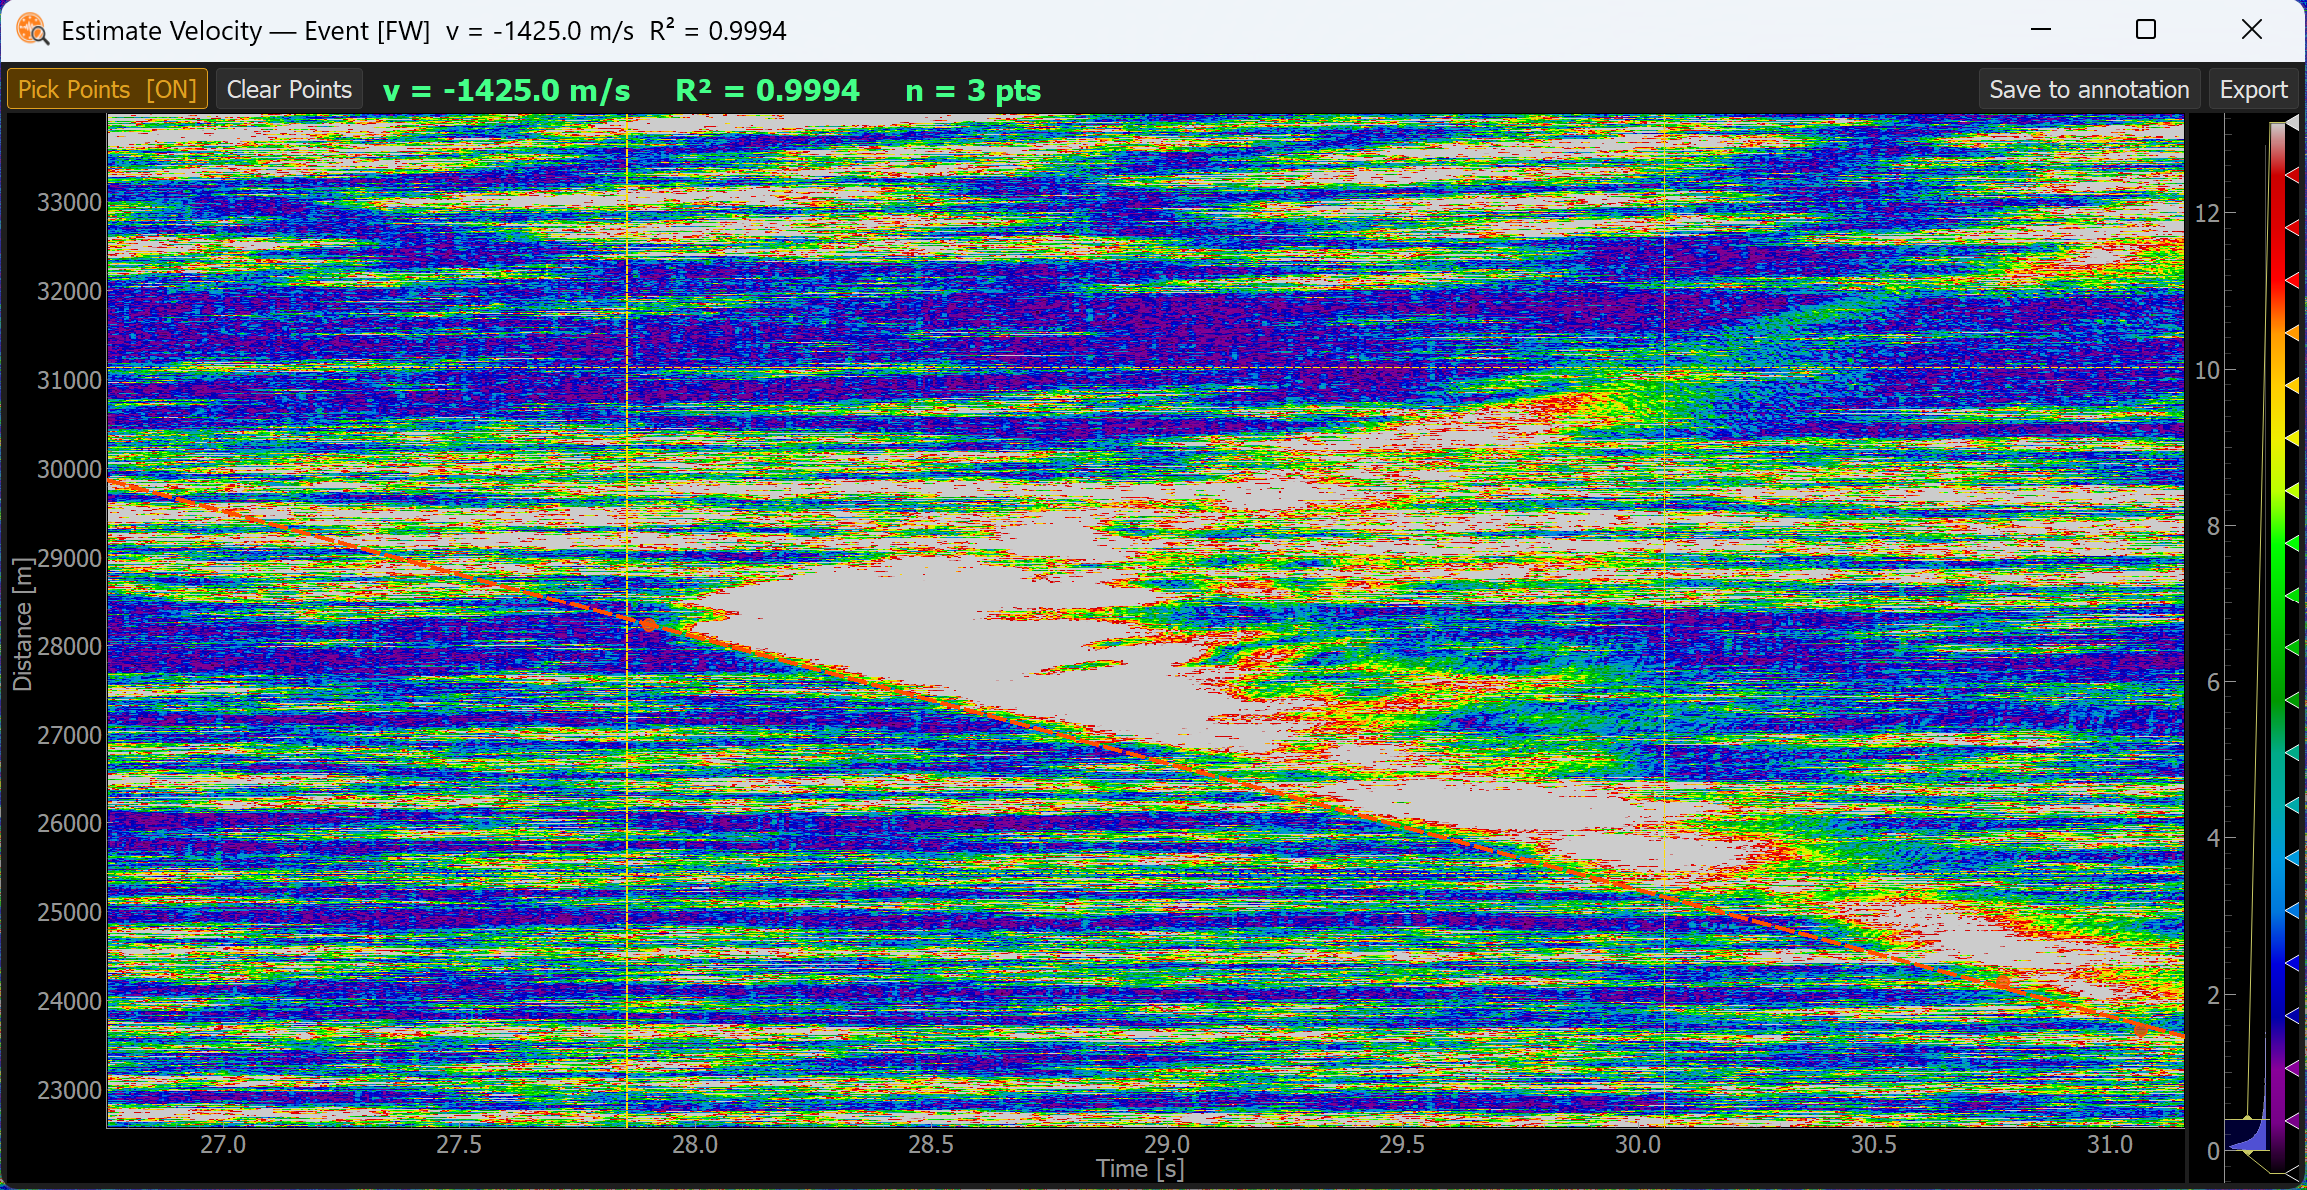Minimize the Estimate Velocity window
This screenshot has width=2307, height=1190.
coord(2041,30)
